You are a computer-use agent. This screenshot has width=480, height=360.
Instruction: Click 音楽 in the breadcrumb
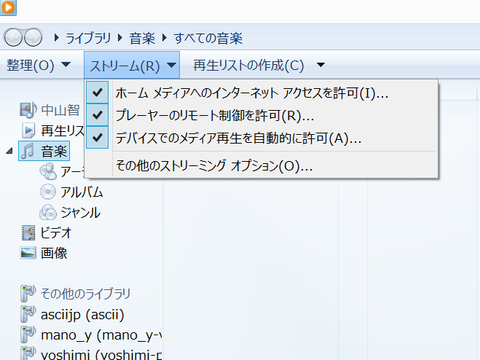pos(142,38)
